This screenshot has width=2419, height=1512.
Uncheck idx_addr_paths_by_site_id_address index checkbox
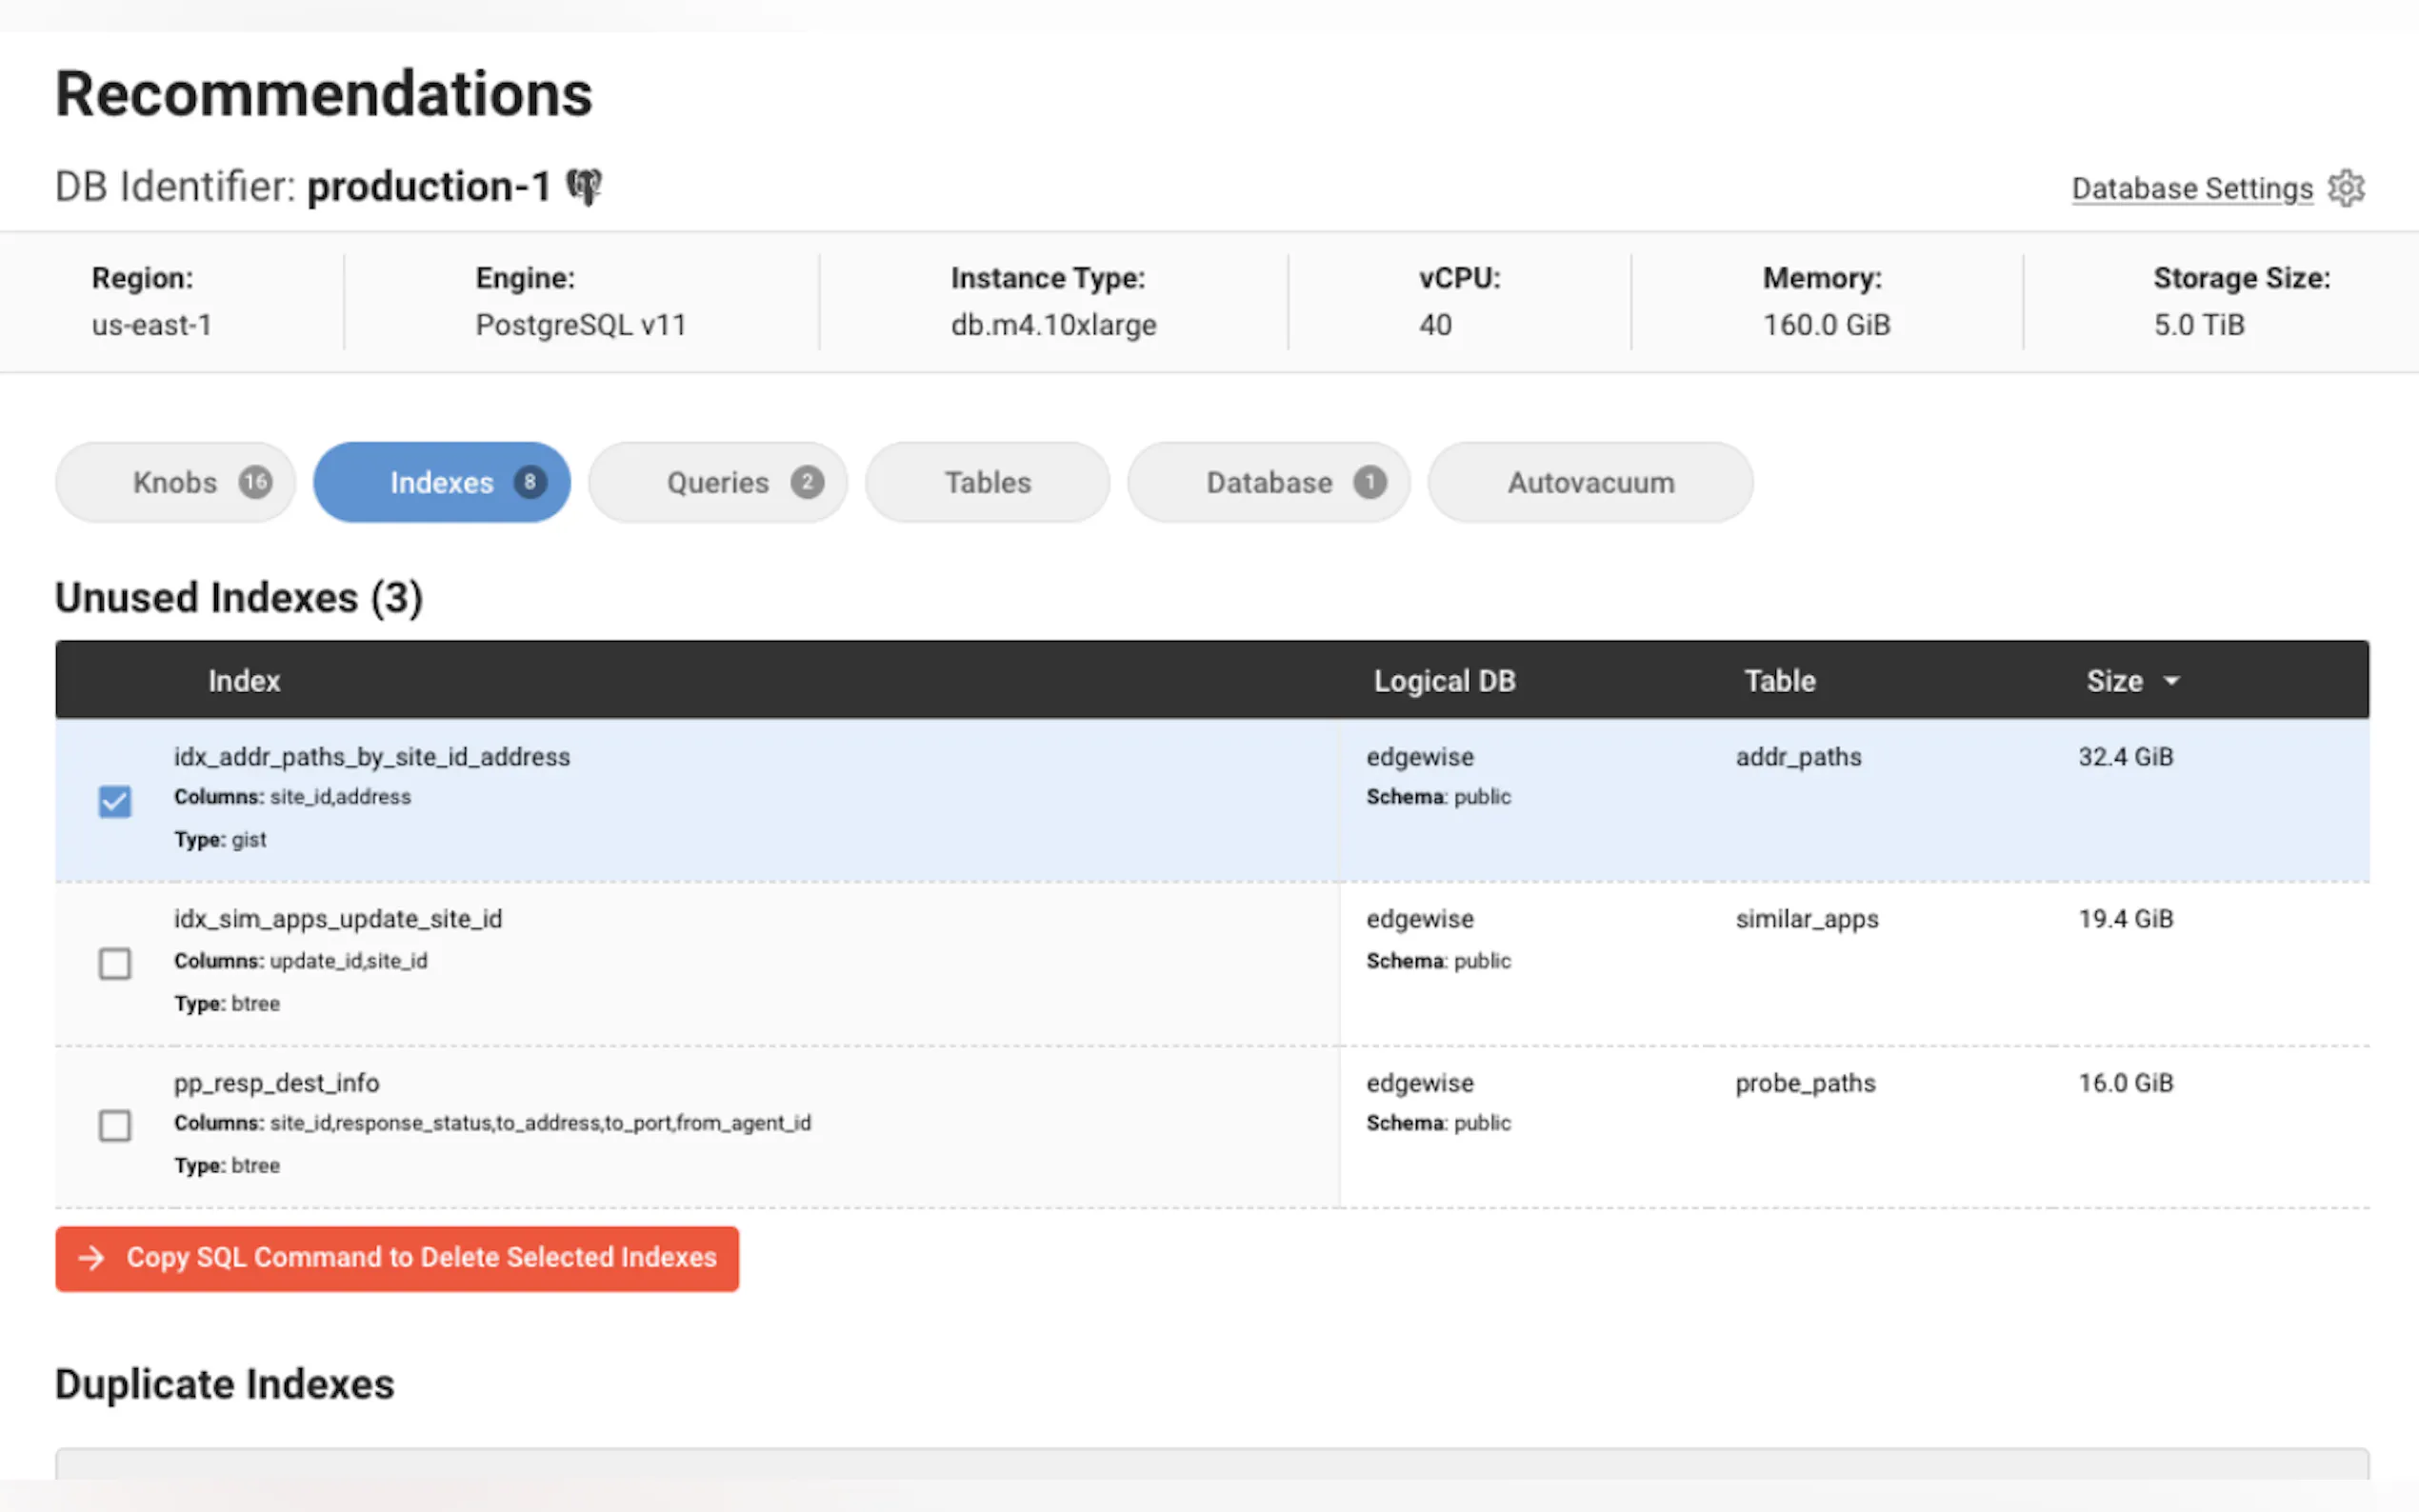click(x=115, y=801)
